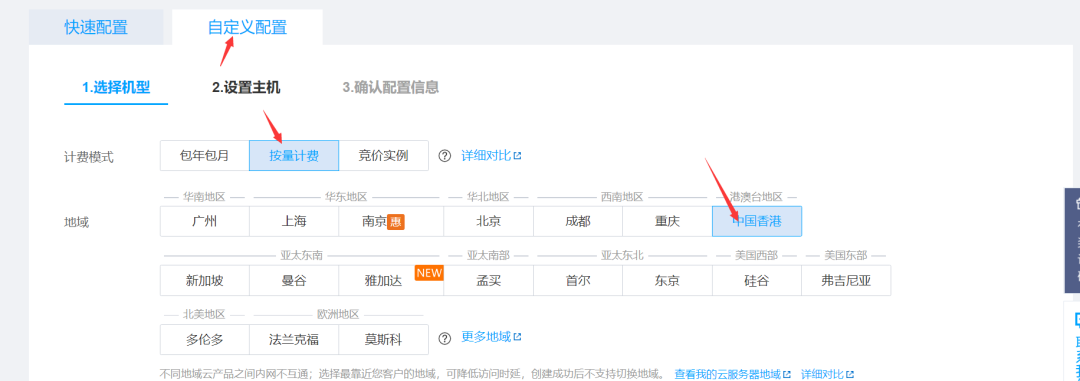Click the 华南地区 group heading
The width and height of the screenshot is (1080, 381).
(205, 197)
